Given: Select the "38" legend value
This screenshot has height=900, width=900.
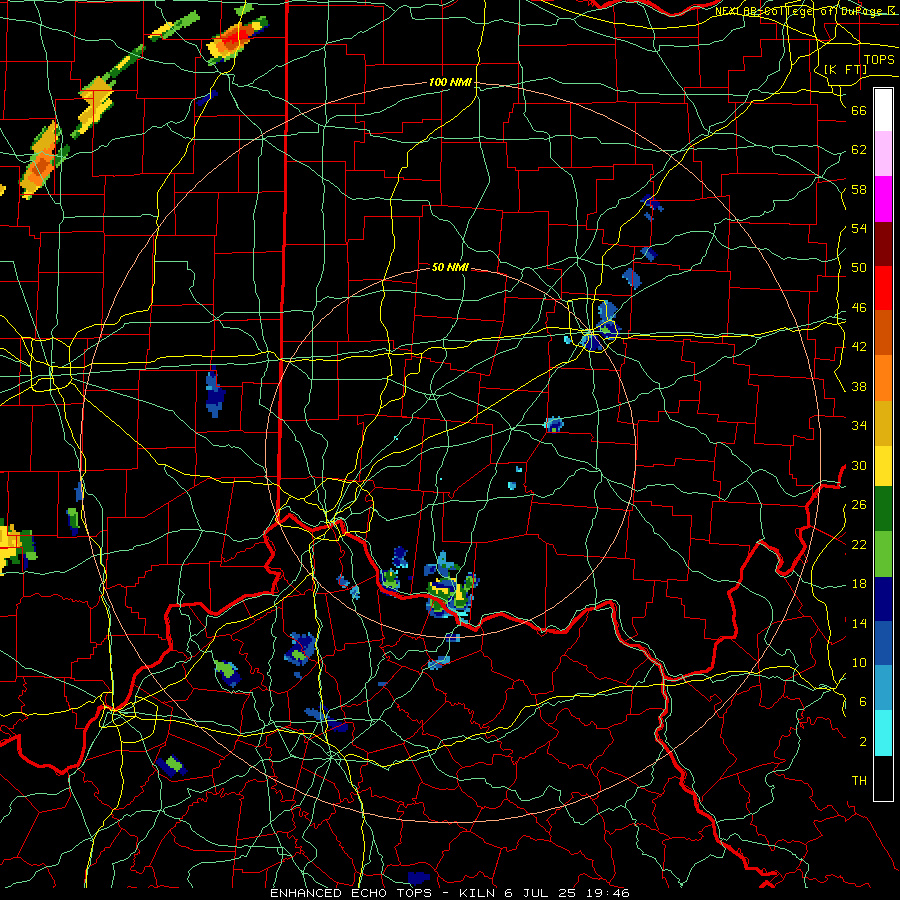Looking at the screenshot, I should click(x=859, y=386).
